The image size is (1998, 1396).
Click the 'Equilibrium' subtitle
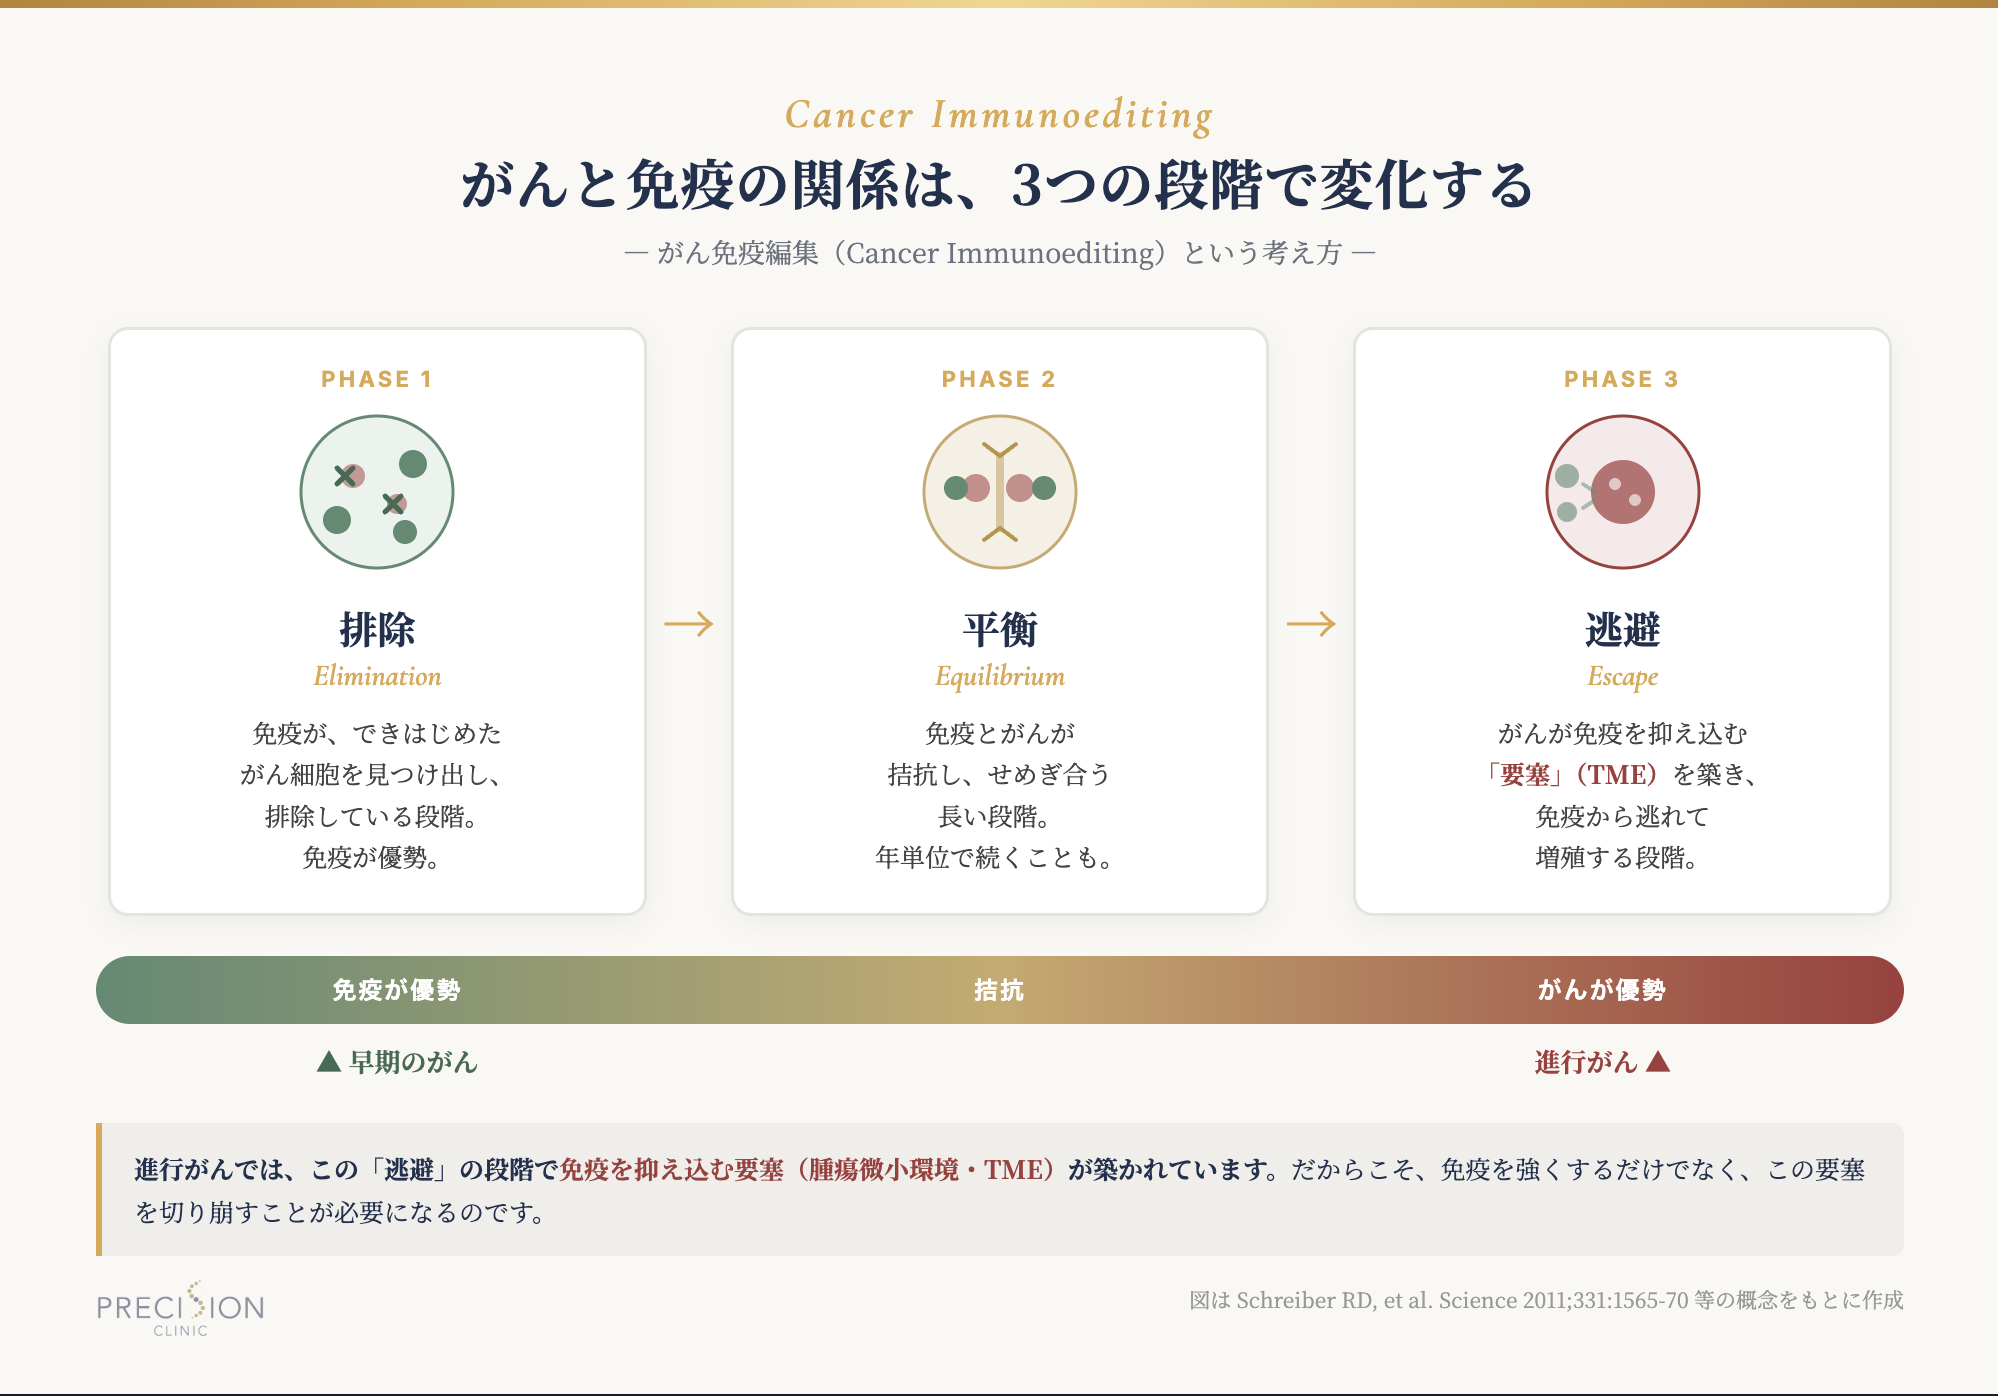[x=1000, y=677]
